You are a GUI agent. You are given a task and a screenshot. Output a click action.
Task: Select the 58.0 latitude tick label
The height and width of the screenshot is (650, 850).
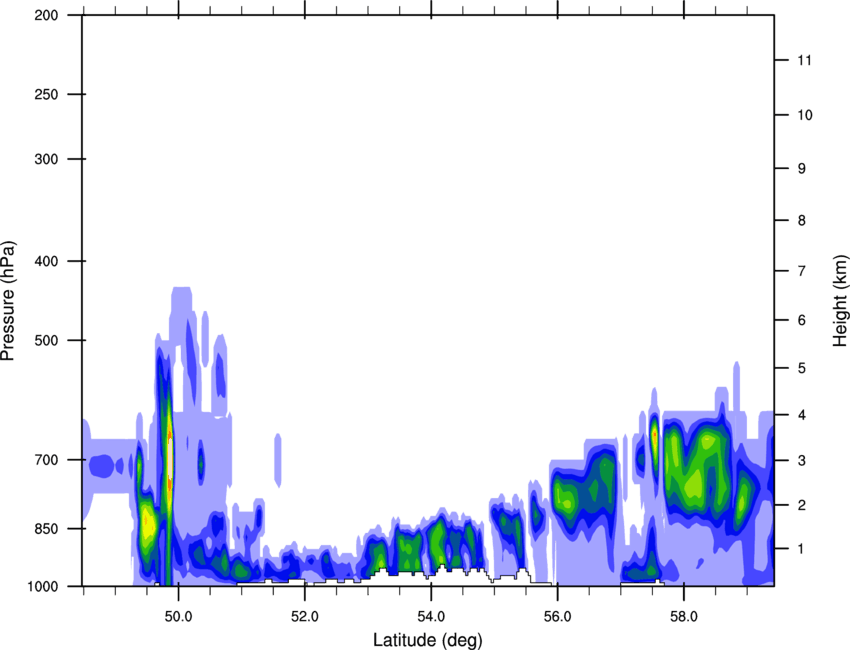pyautogui.click(x=683, y=612)
